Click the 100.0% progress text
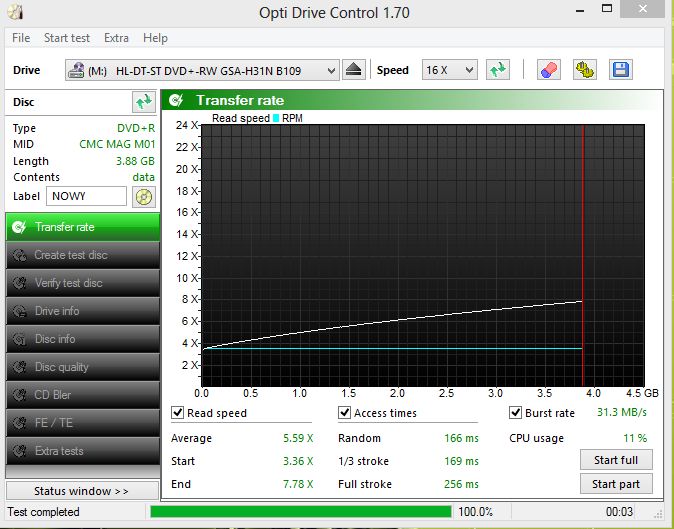This screenshot has width=674, height=529. (475, 512)
